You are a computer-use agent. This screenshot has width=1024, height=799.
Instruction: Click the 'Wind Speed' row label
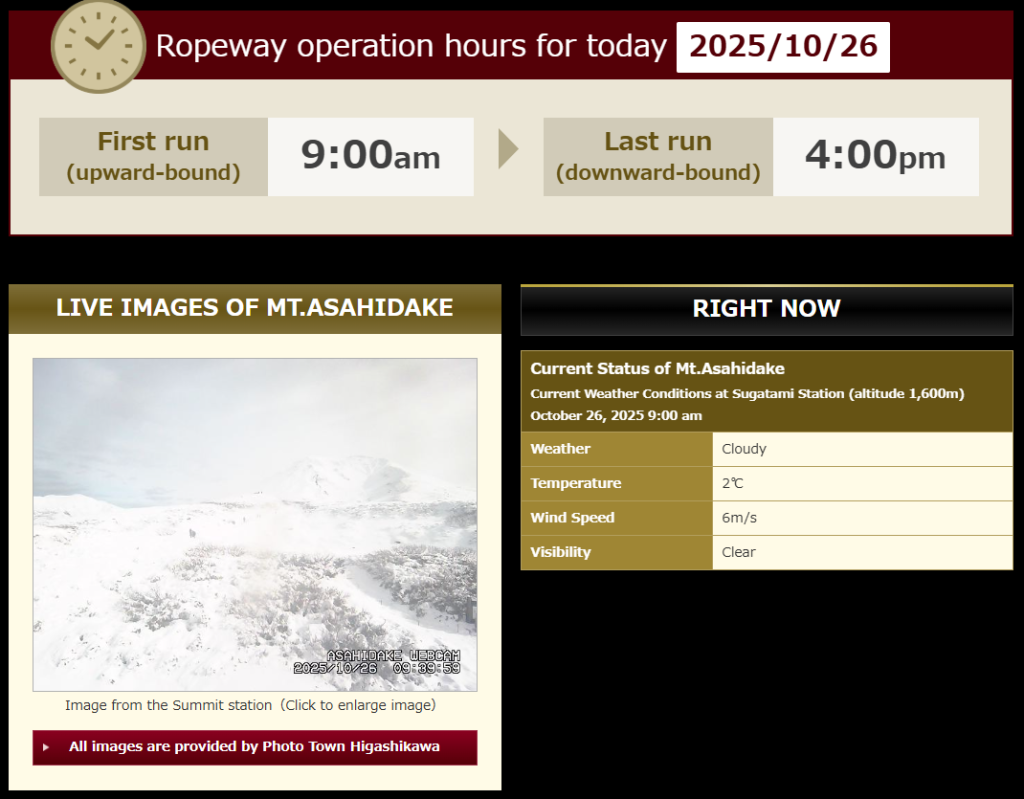(572, 518)
